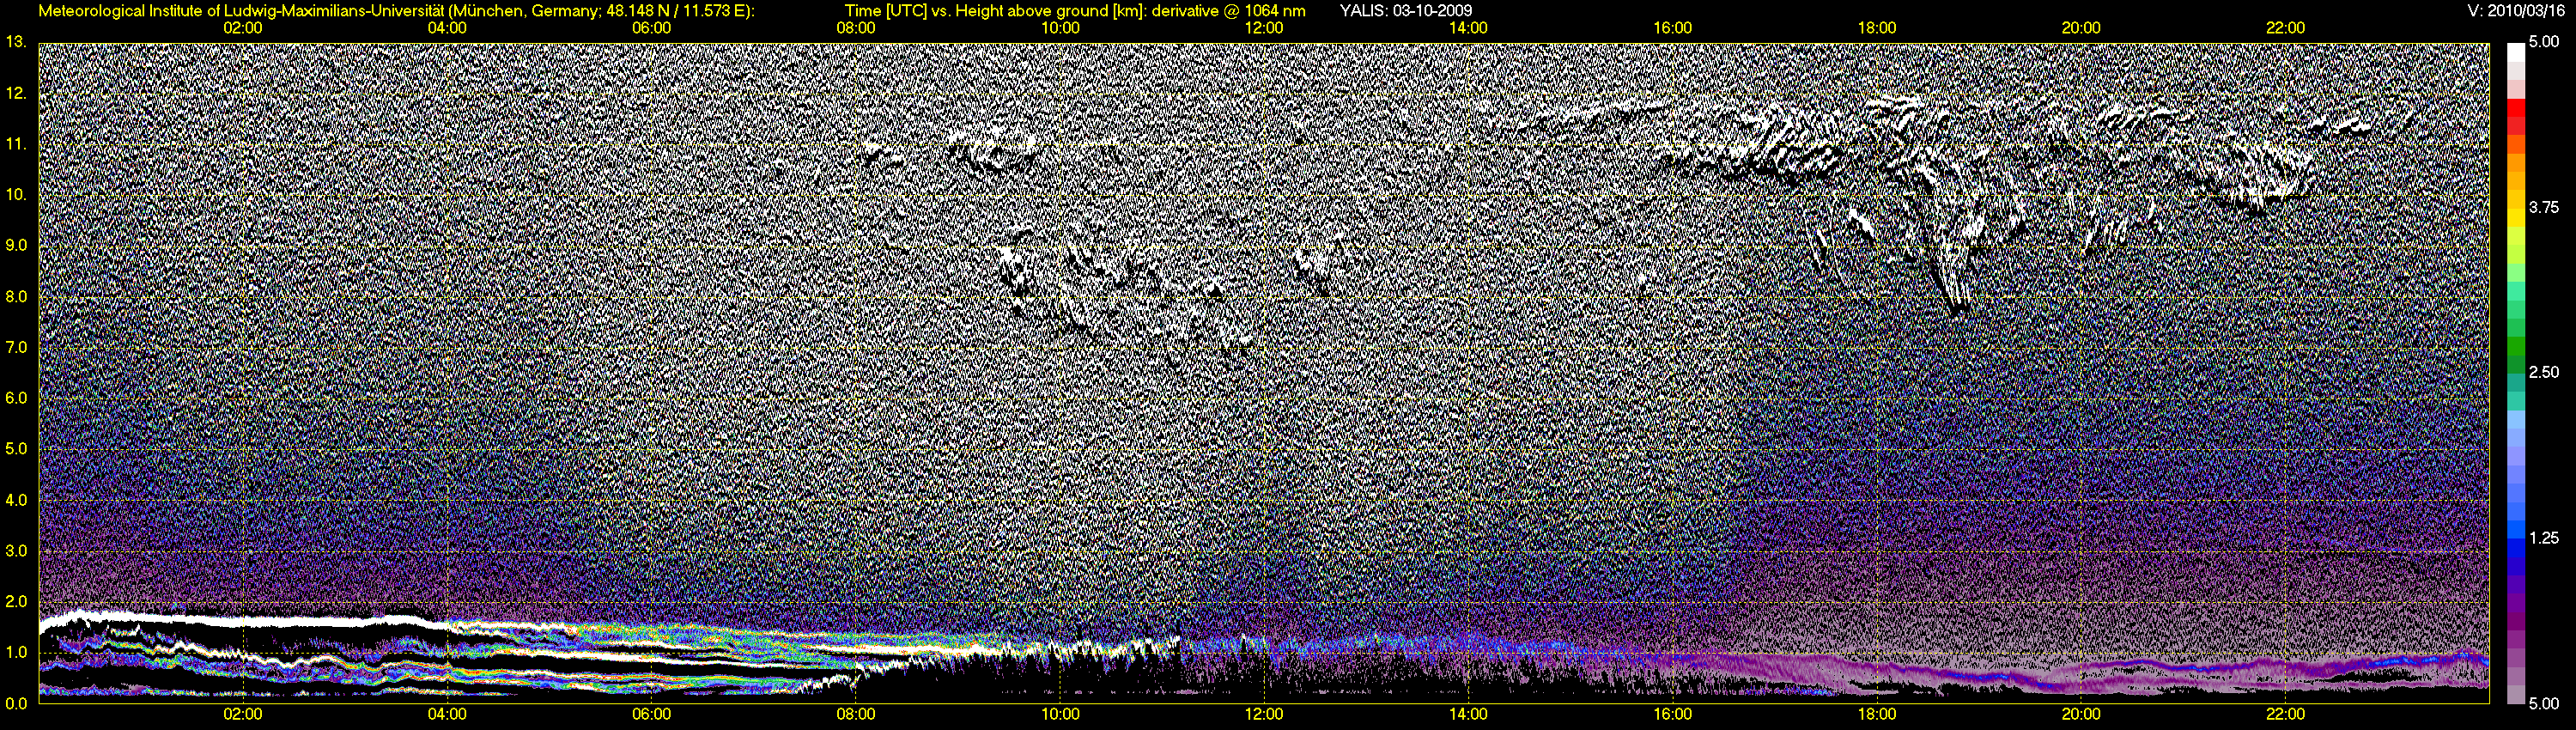The image size is (2576, 730).
Task: Click the 5.00 value atop the color scale
Action: 2544,43
